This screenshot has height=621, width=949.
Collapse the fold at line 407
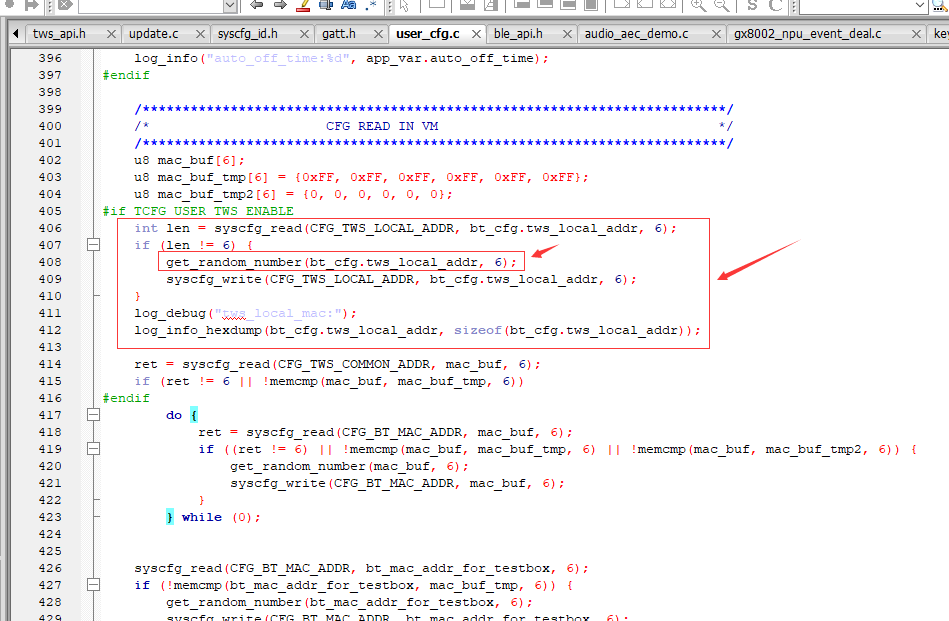pos(93,245)
